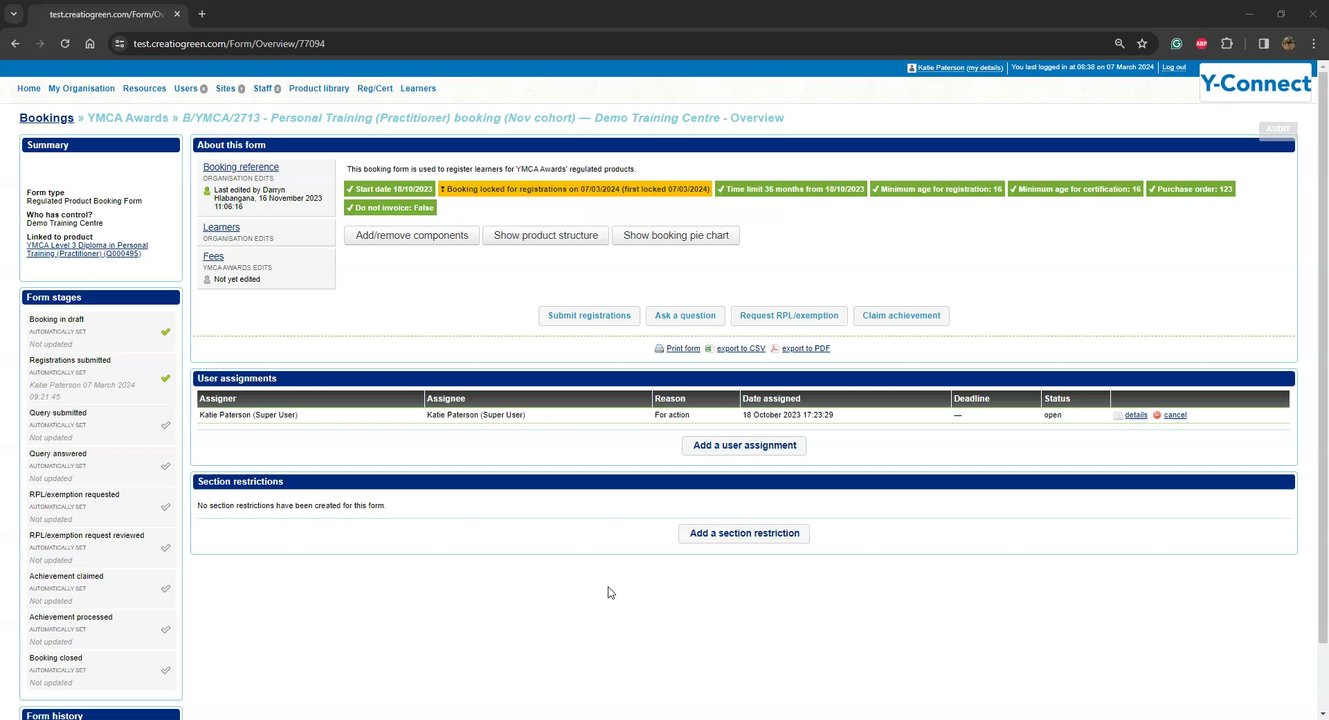Viewport: 1329px width, 720px height.
Task: Open the Resources menu
Action: (144, 89)
